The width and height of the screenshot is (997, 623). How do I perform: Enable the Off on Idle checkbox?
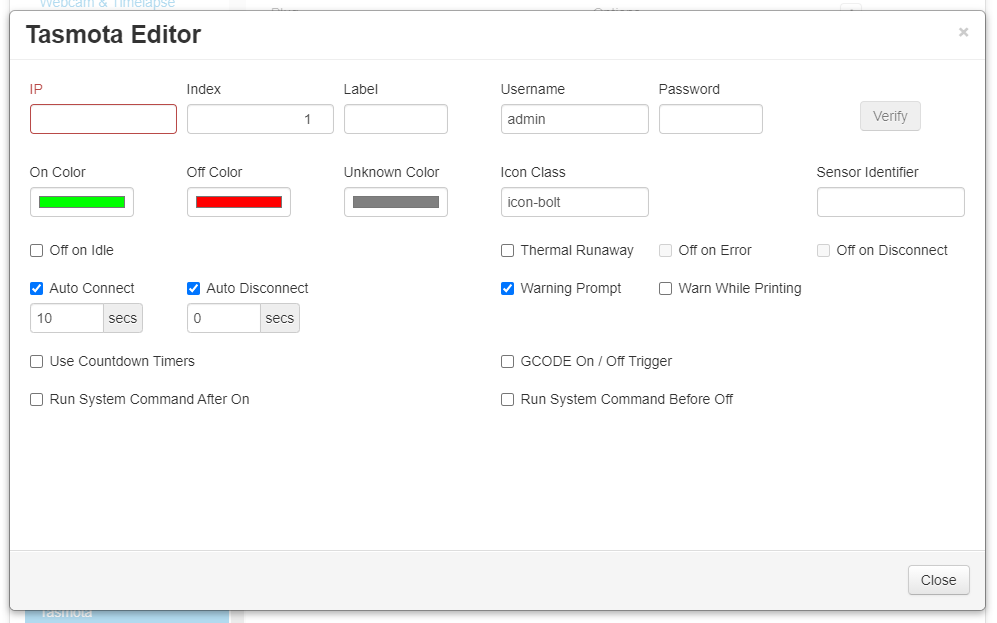36,250
